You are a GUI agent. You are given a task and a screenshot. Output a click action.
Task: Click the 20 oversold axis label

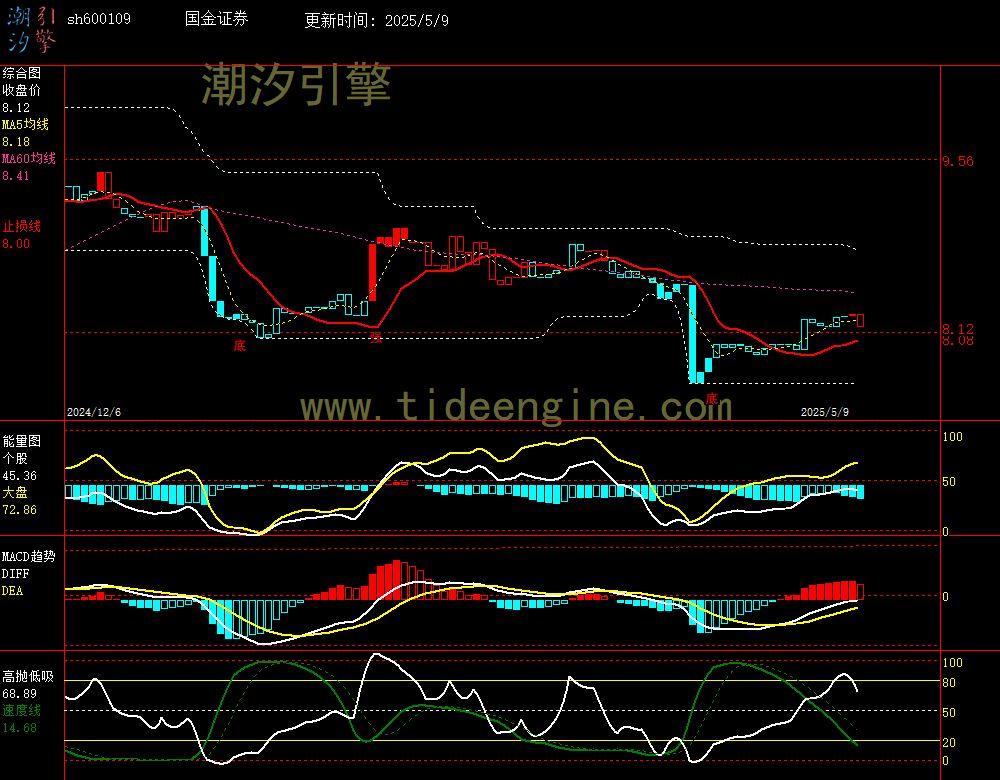point(949,742)
